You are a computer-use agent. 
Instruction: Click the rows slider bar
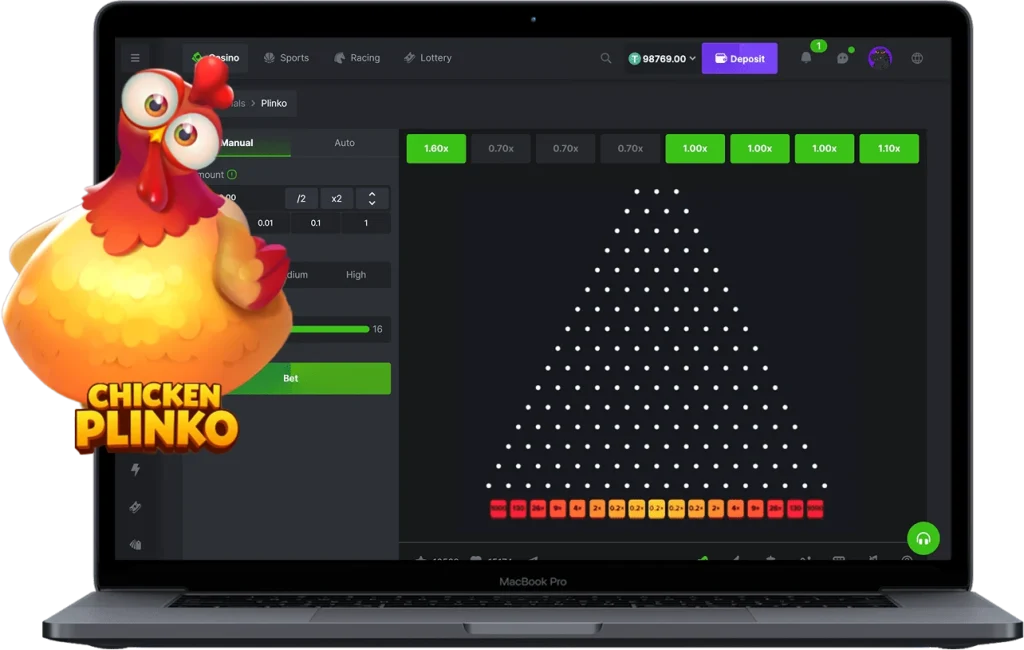click(x=330, y=329)
